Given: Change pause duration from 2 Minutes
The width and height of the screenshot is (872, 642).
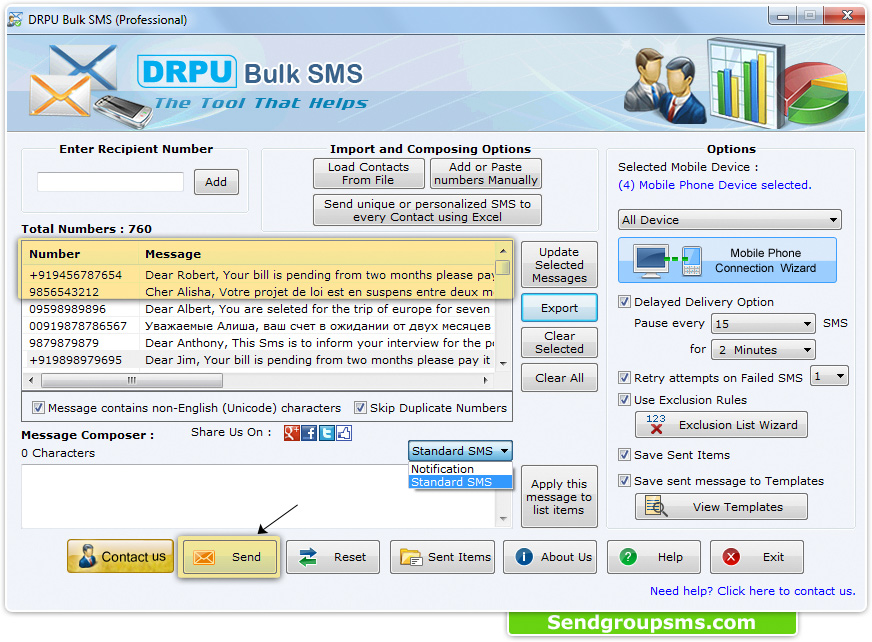Looking at the screenshot, I should click(762, 349).
